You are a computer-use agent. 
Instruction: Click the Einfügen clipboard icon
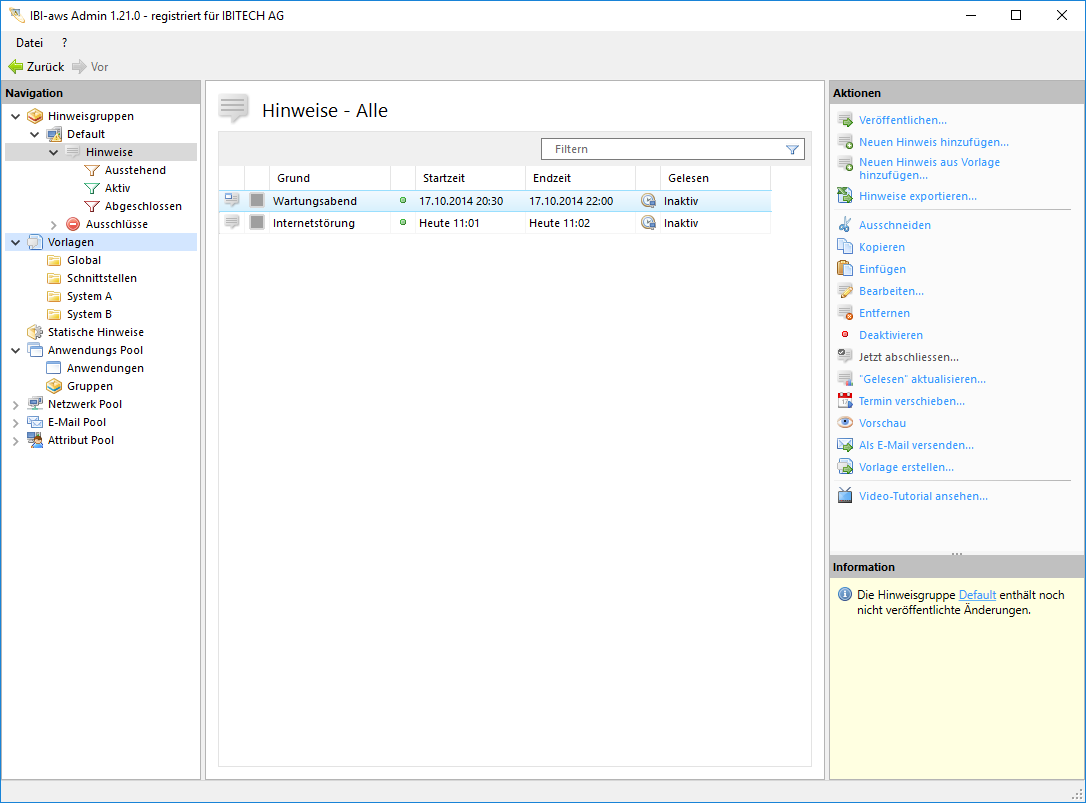click(x=845, y=269)
